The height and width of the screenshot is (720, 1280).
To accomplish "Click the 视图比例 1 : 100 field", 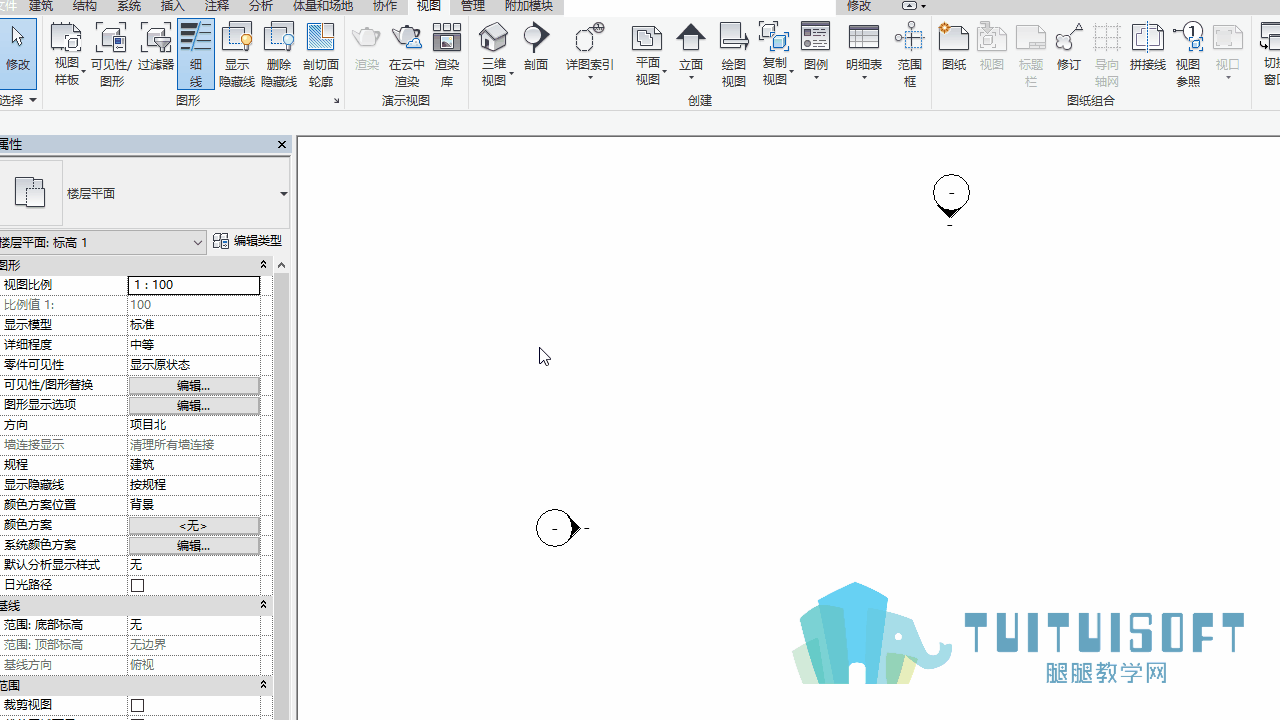I will click(194, 285).
